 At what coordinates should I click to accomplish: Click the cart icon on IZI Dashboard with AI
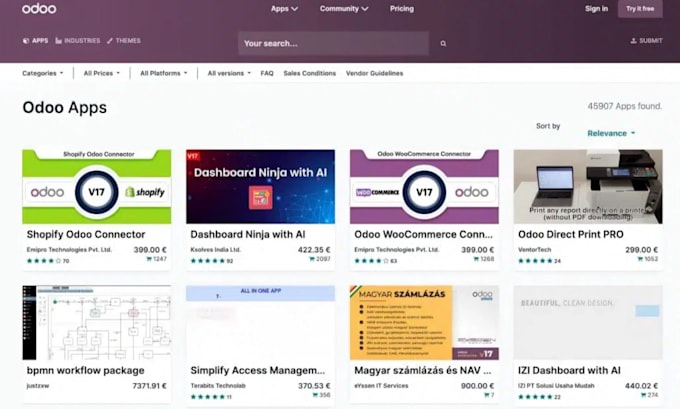[x=644, y=395]
